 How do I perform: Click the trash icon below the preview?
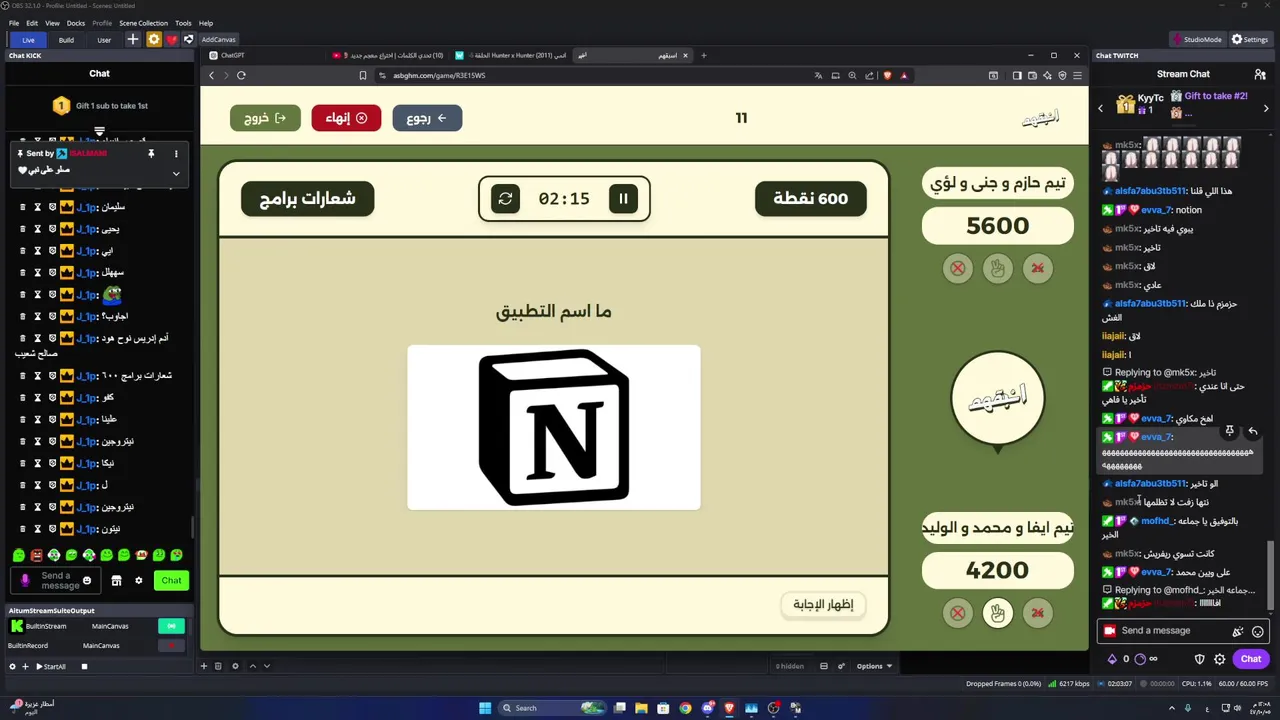click(218, 666)
